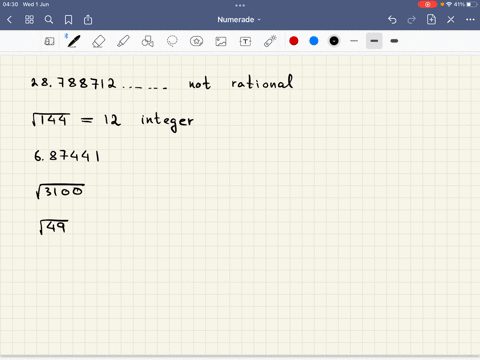Select the thinnest stroke width
This screenshot has height=360, width=480.
(354, 41)
